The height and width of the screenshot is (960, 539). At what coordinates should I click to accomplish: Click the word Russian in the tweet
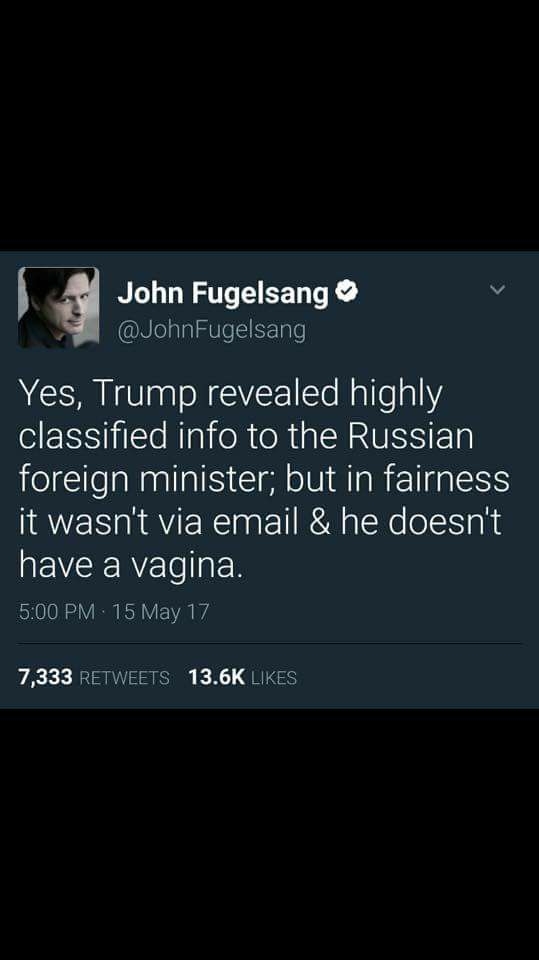tap(411, 436)
